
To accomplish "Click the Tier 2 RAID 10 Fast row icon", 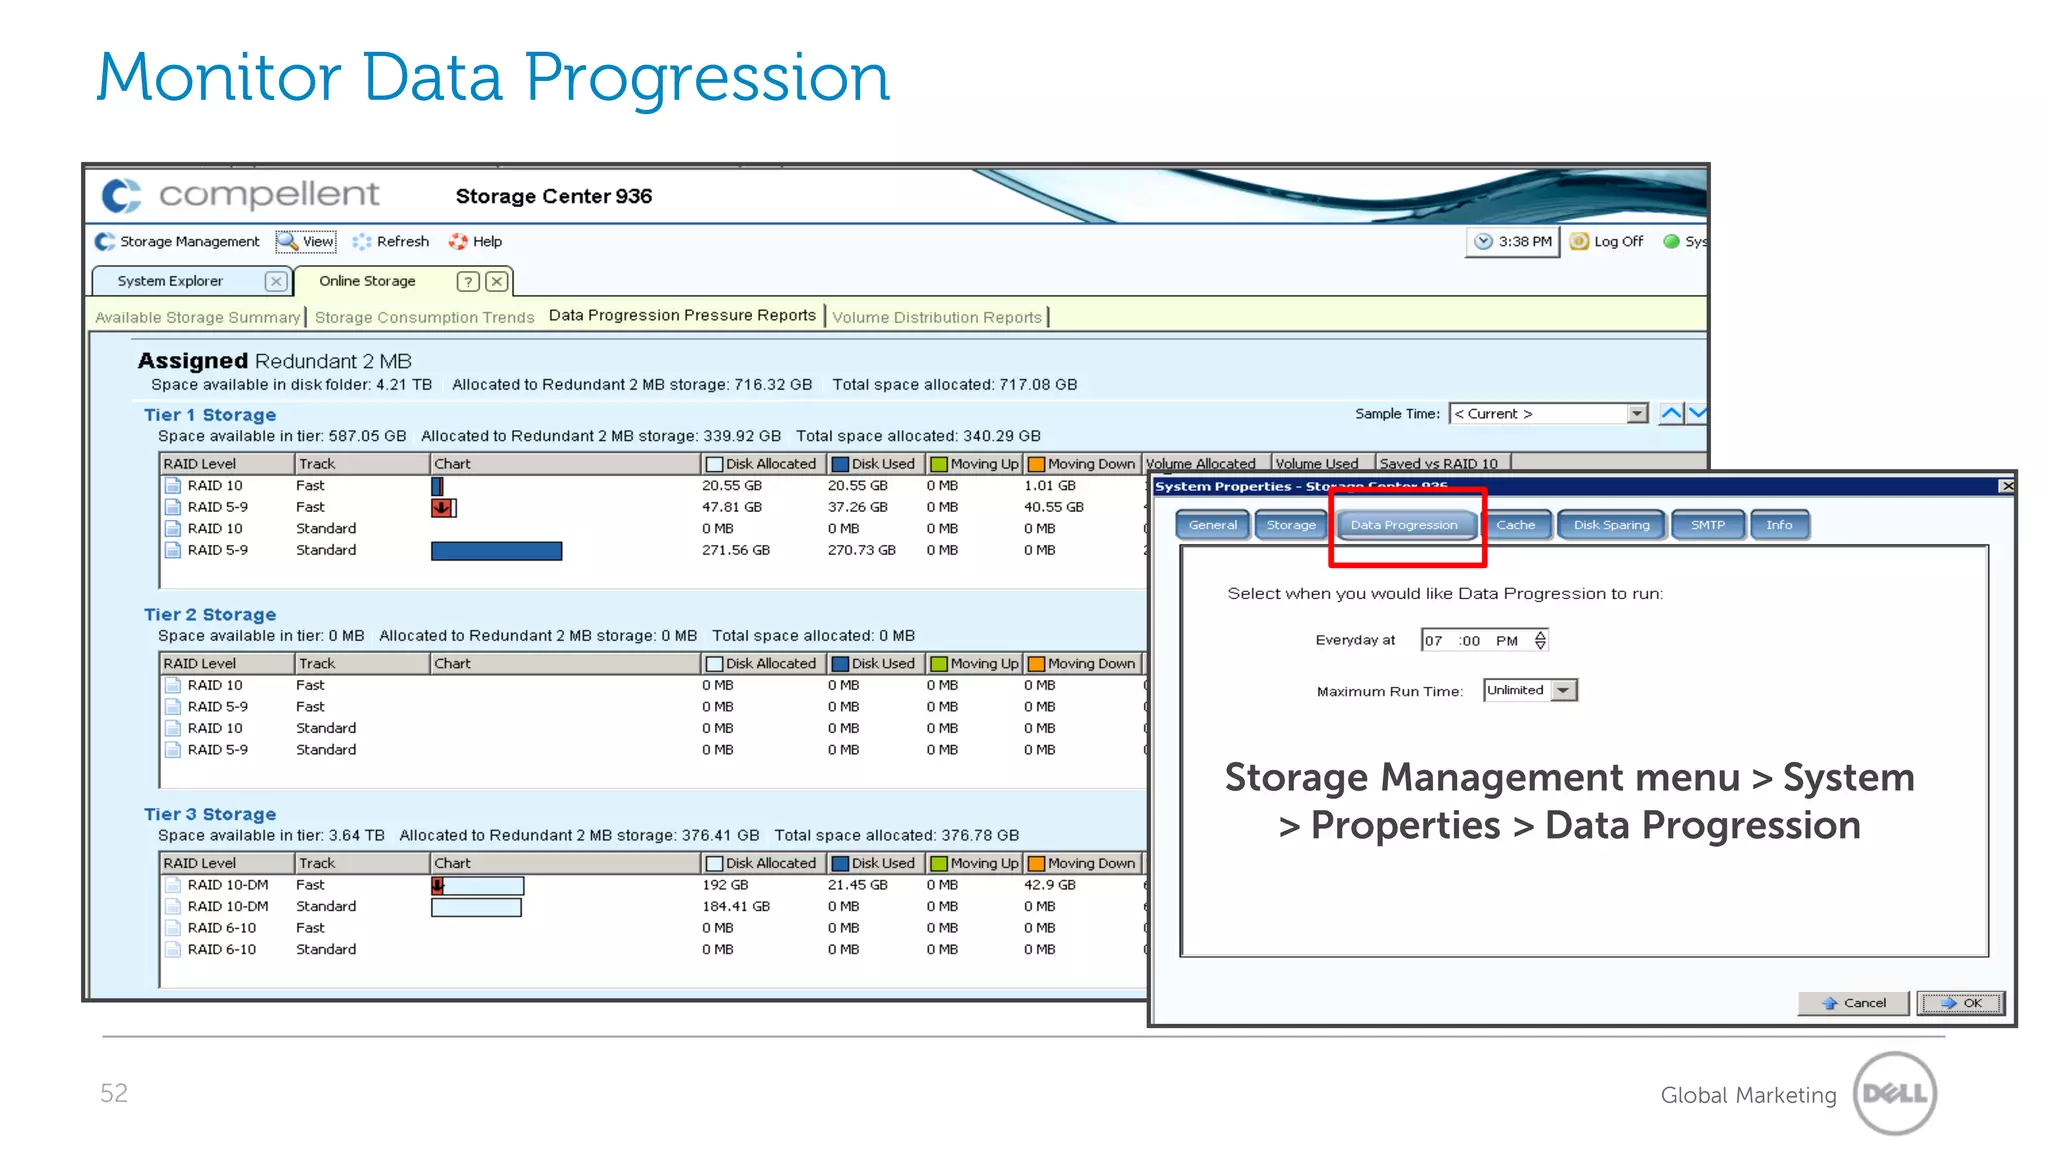I will (172, 685).
